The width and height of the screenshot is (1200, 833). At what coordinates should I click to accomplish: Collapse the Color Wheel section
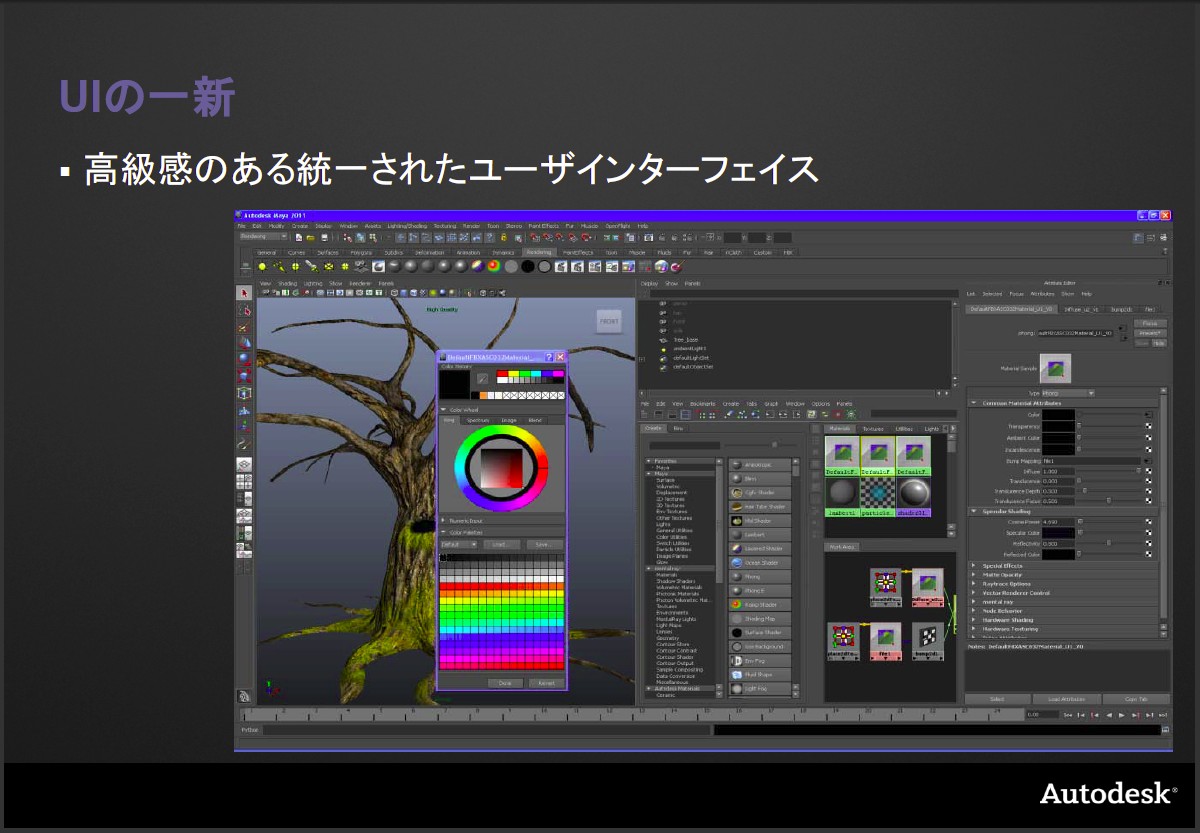click(444, 410)
